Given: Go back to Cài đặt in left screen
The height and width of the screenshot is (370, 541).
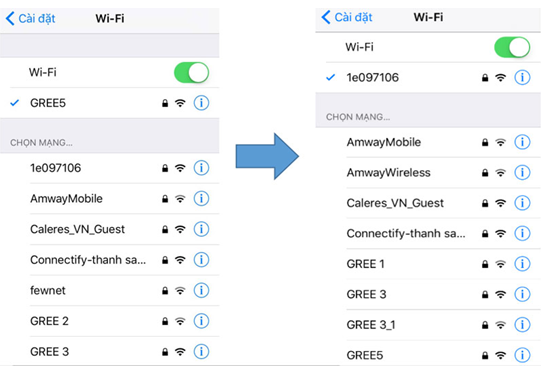Looking at the screenshot, I should (x=30, y=18).
